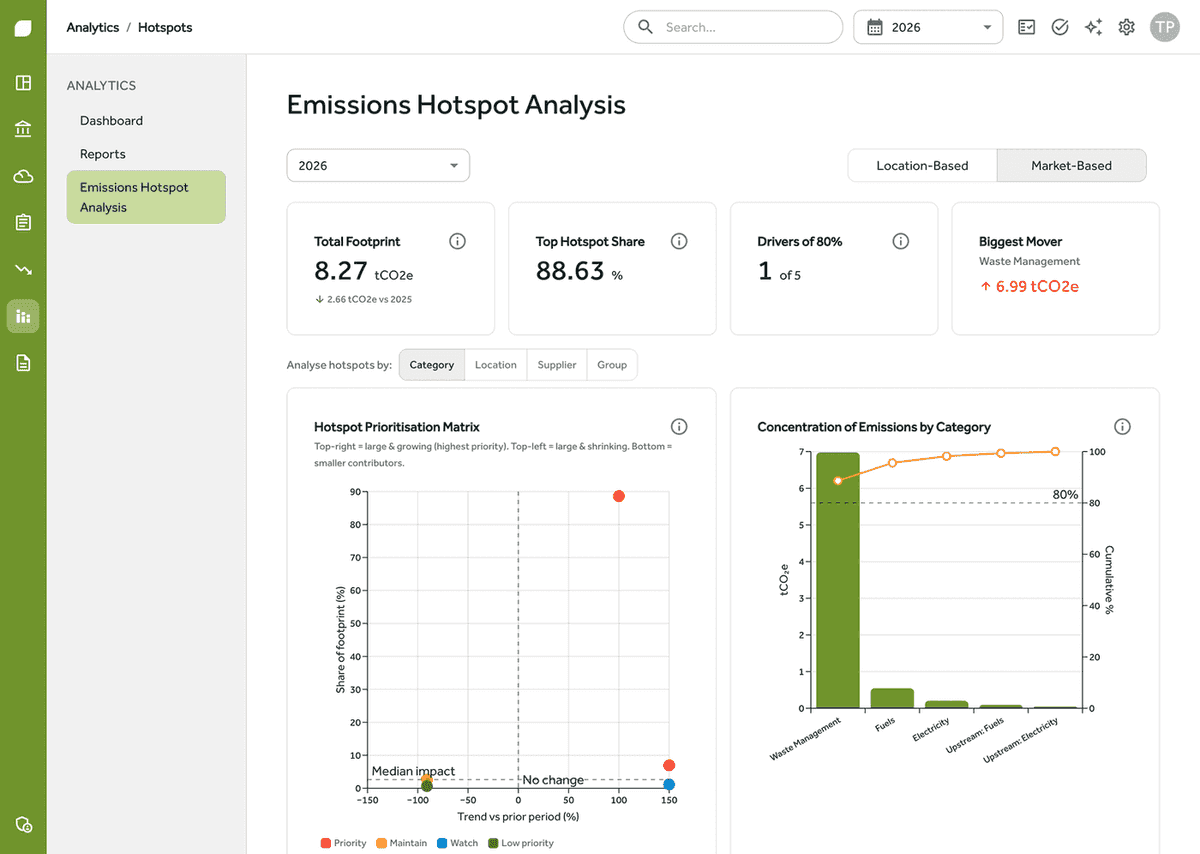Select the Market-Based toggle option
This screenshot has height=854, width=1200.
pos(1071,166)
